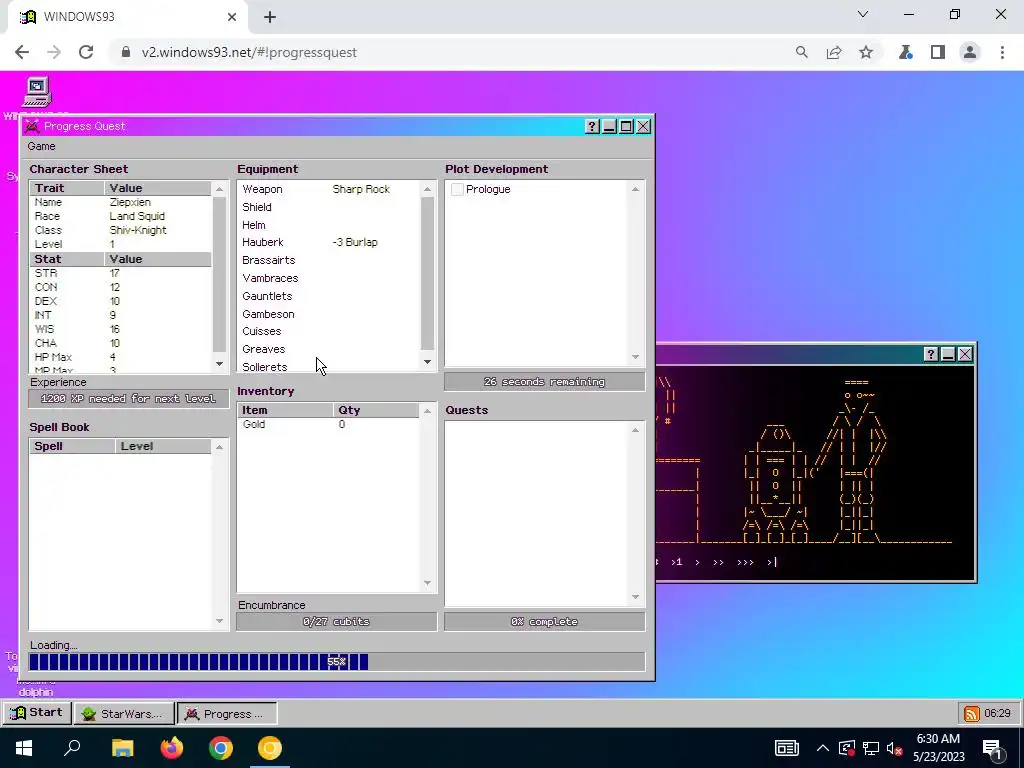Close the WINDOWS93 browser tab

point(232,17)
